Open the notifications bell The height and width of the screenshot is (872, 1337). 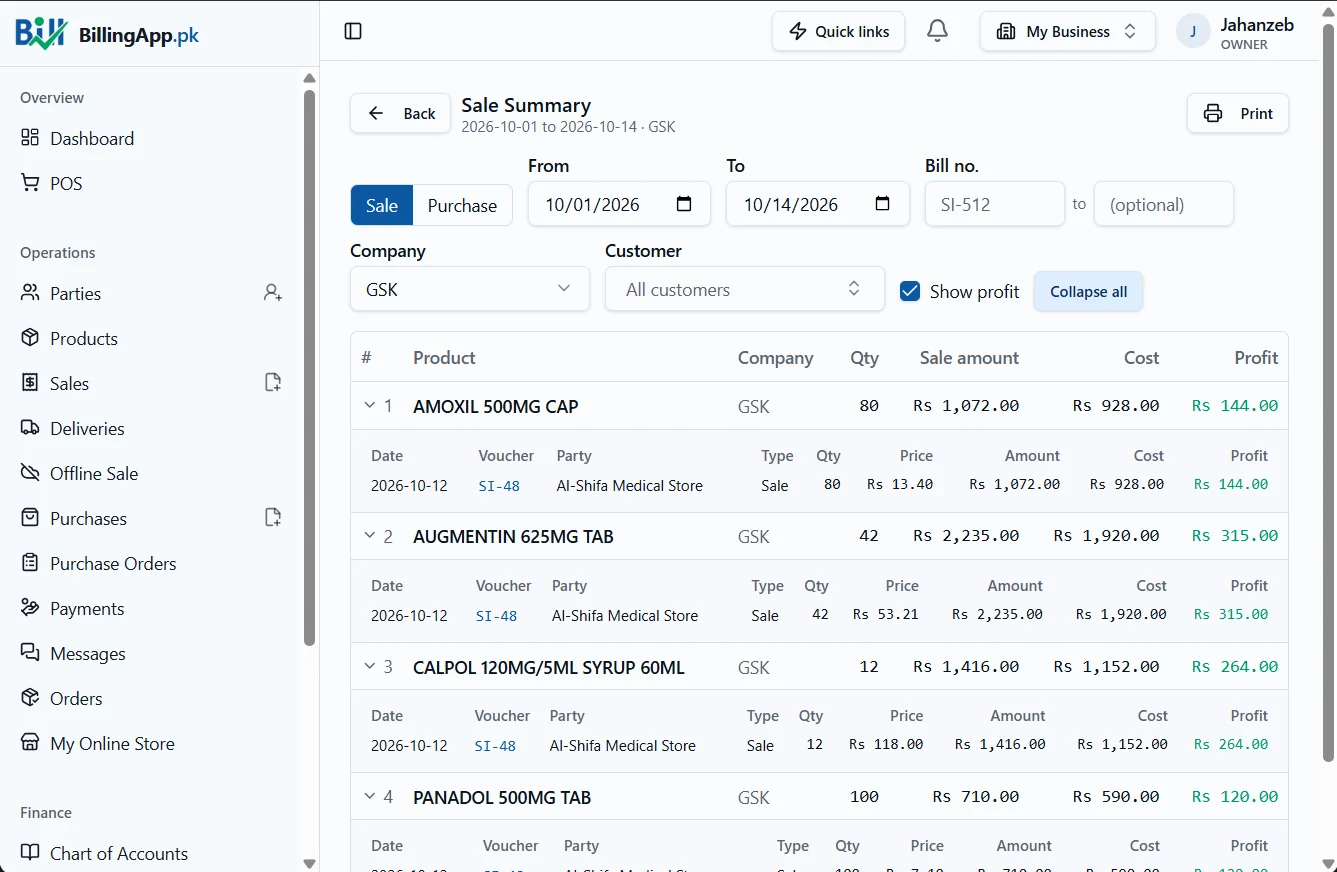point(937,31)
